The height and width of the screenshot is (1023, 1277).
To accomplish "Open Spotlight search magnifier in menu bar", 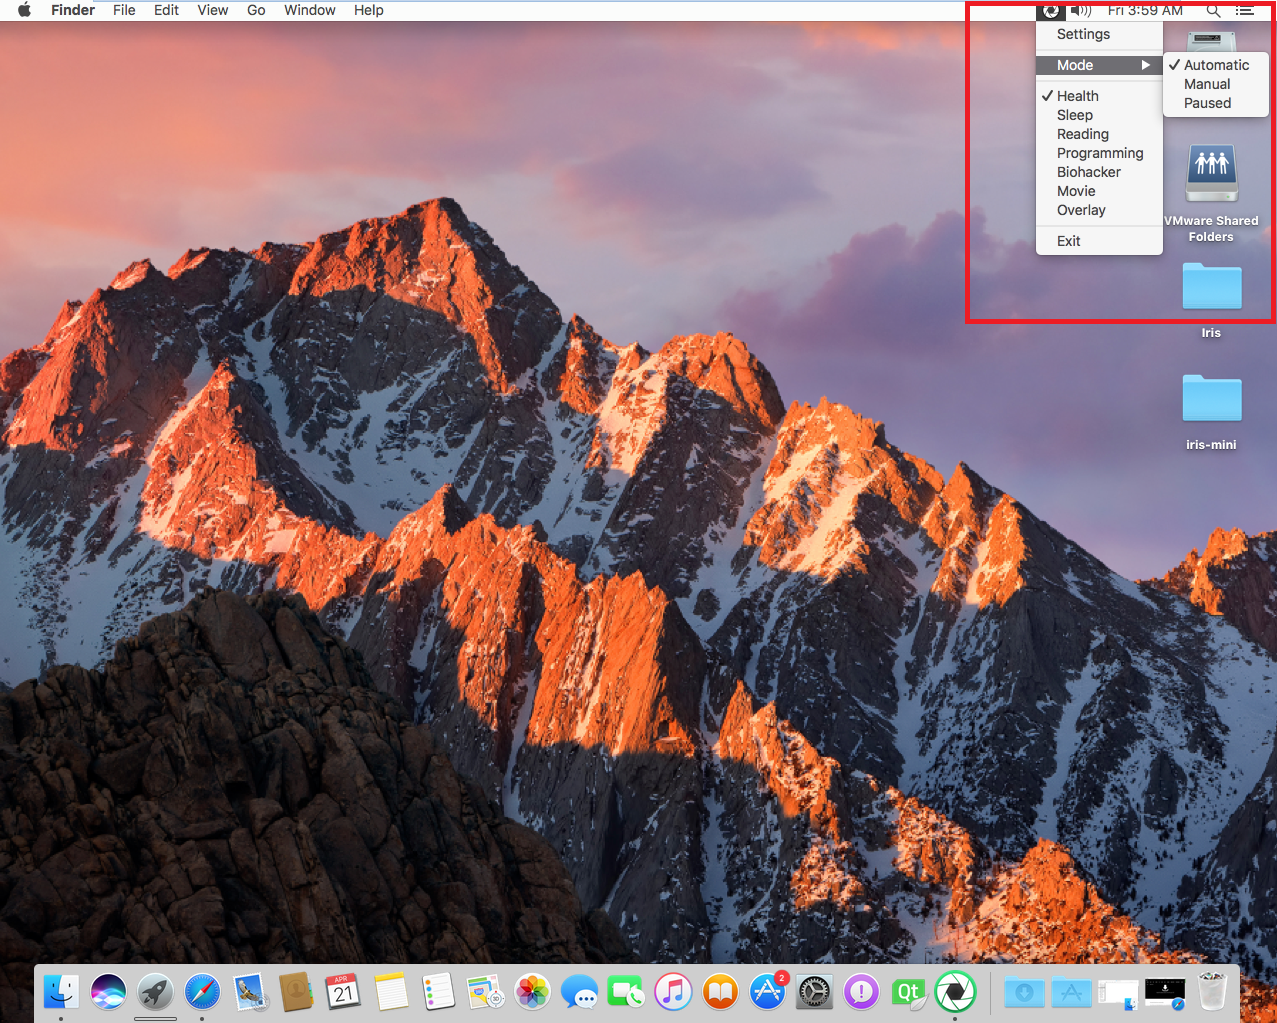I will (x=1213, y=10).
